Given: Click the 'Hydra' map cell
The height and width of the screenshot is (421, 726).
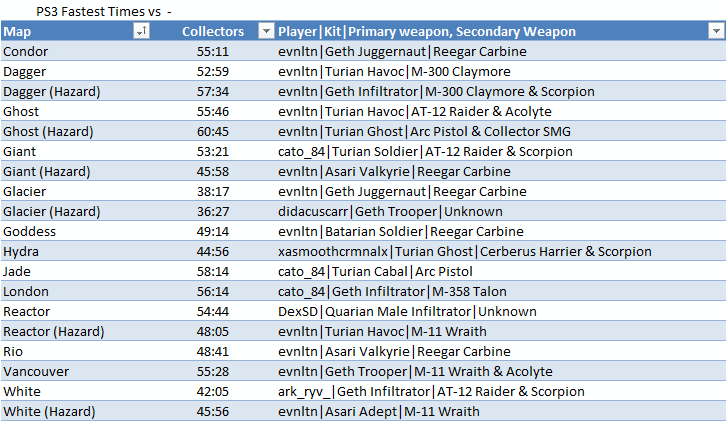Looking at the screenshot, I should [x=75, y=251].
